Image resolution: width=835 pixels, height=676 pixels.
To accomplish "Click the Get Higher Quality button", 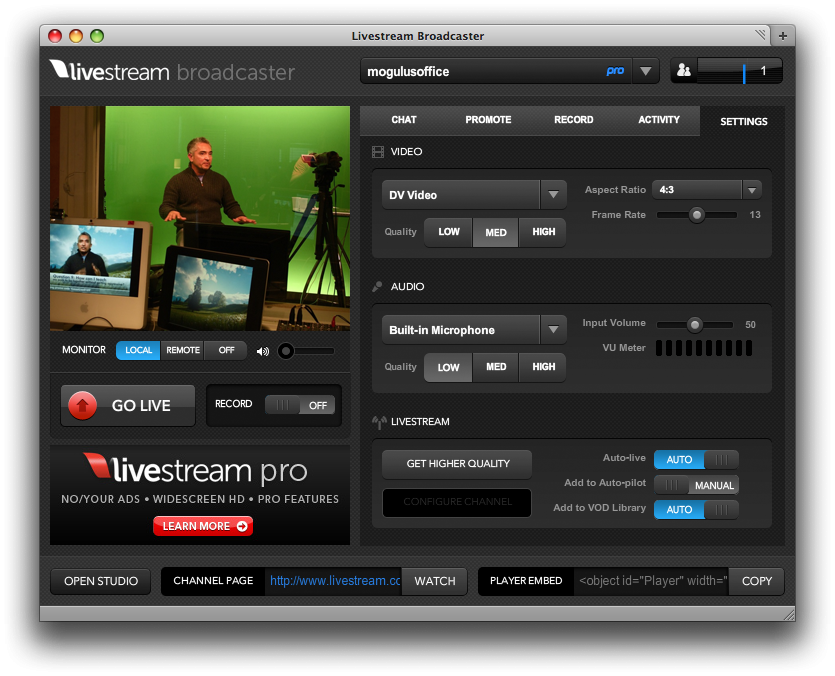I will coord(457,464).
